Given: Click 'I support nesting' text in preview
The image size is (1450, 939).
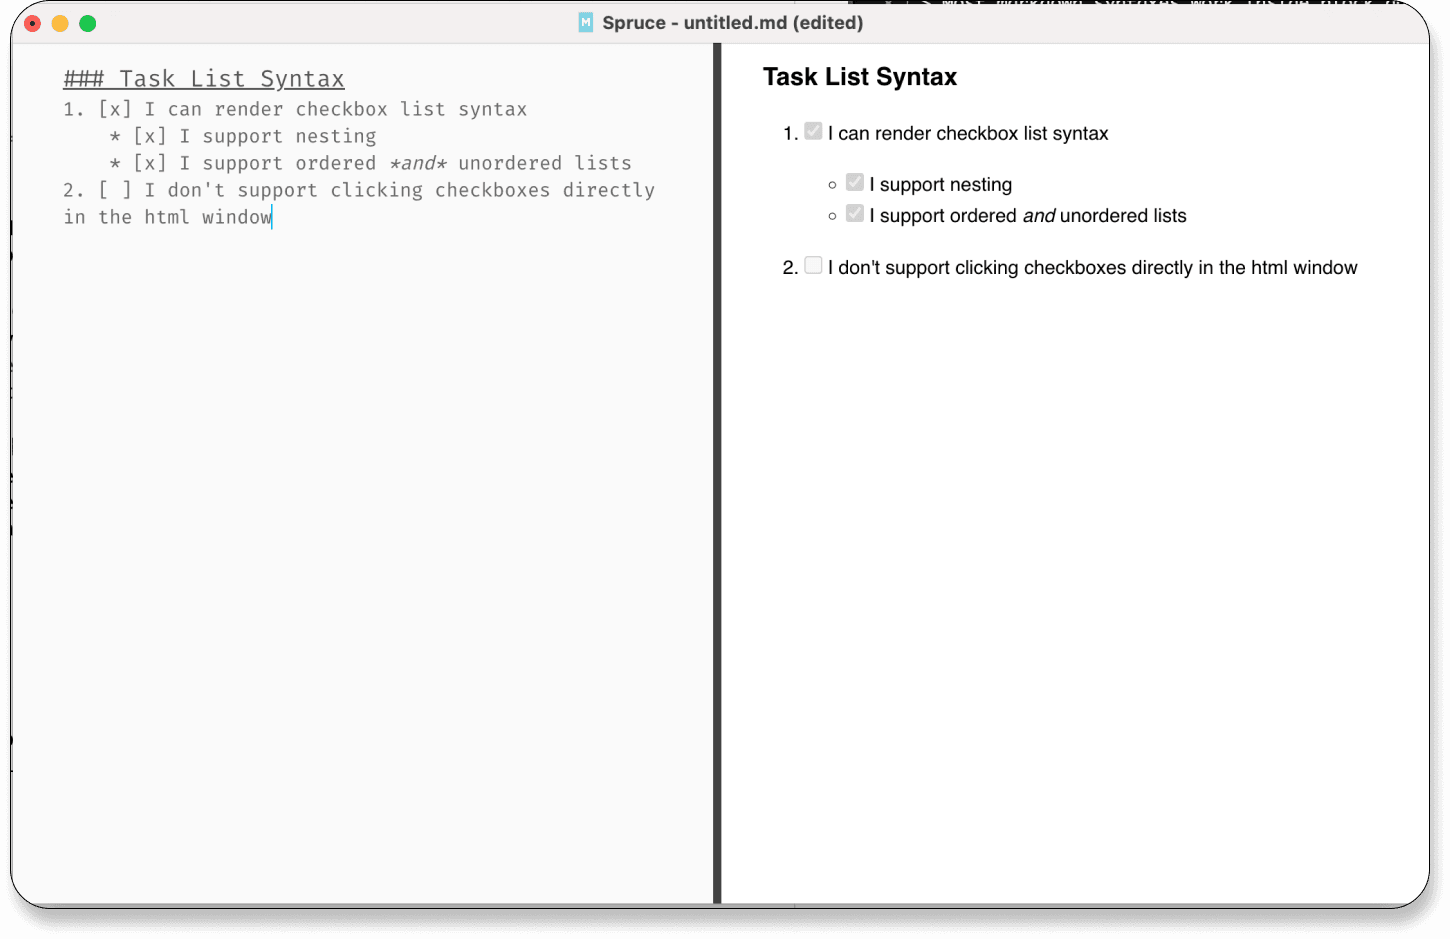Looking at the screenshot, I should click(x=941, y=184).
